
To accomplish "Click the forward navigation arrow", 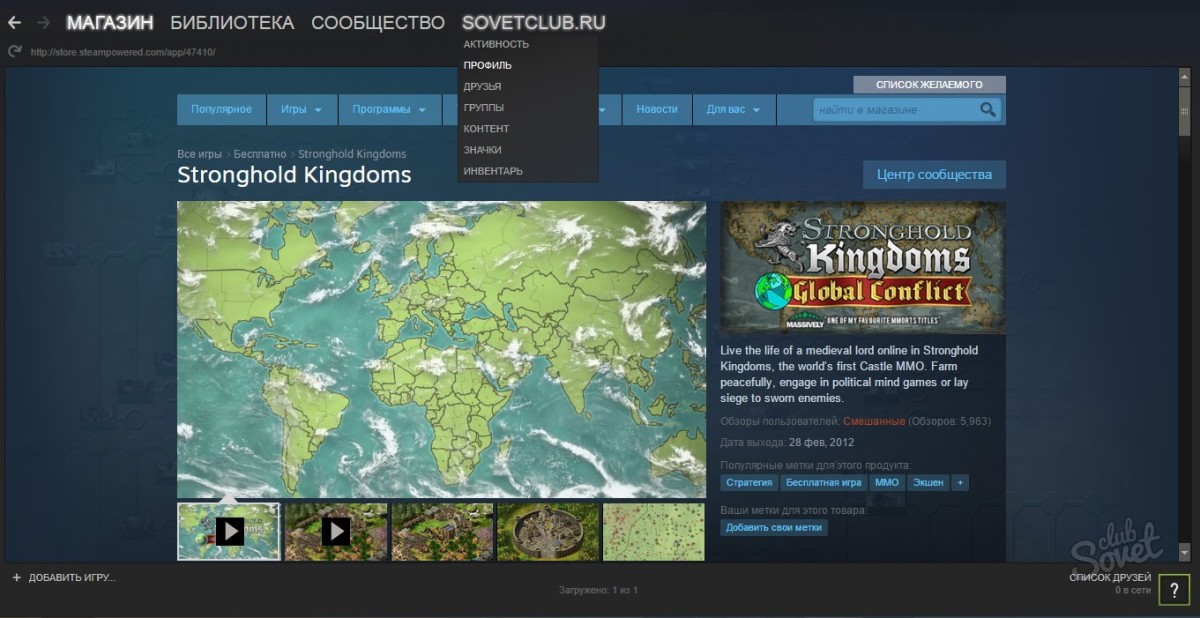I will point(43,22).
